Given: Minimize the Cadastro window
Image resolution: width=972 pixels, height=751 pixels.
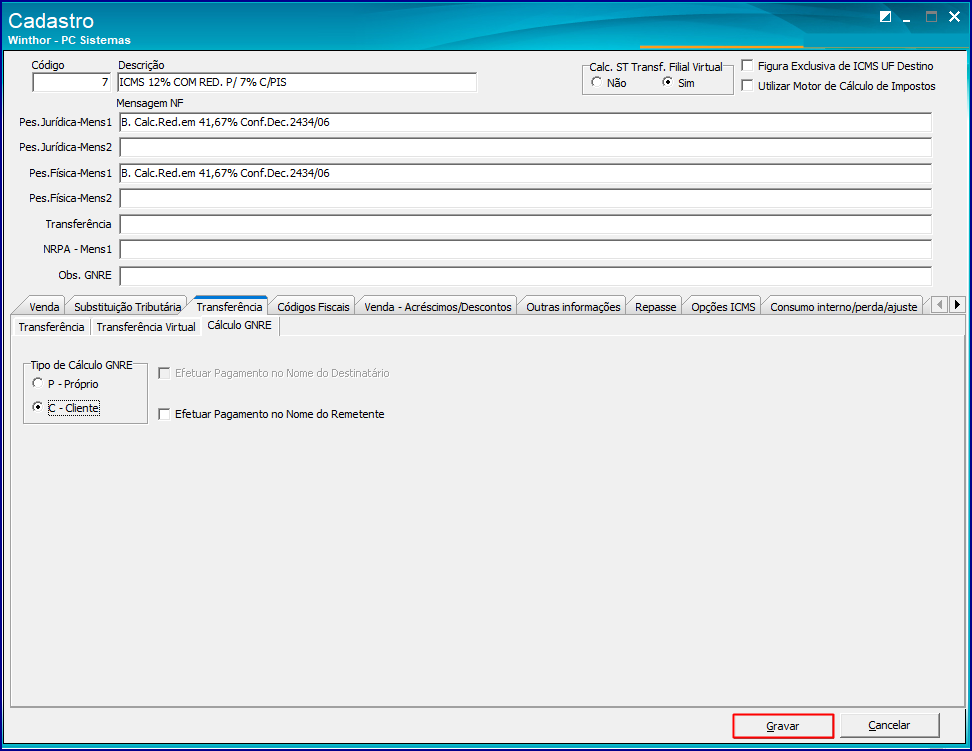Looking at the screenshot, I should click(907, 18).
